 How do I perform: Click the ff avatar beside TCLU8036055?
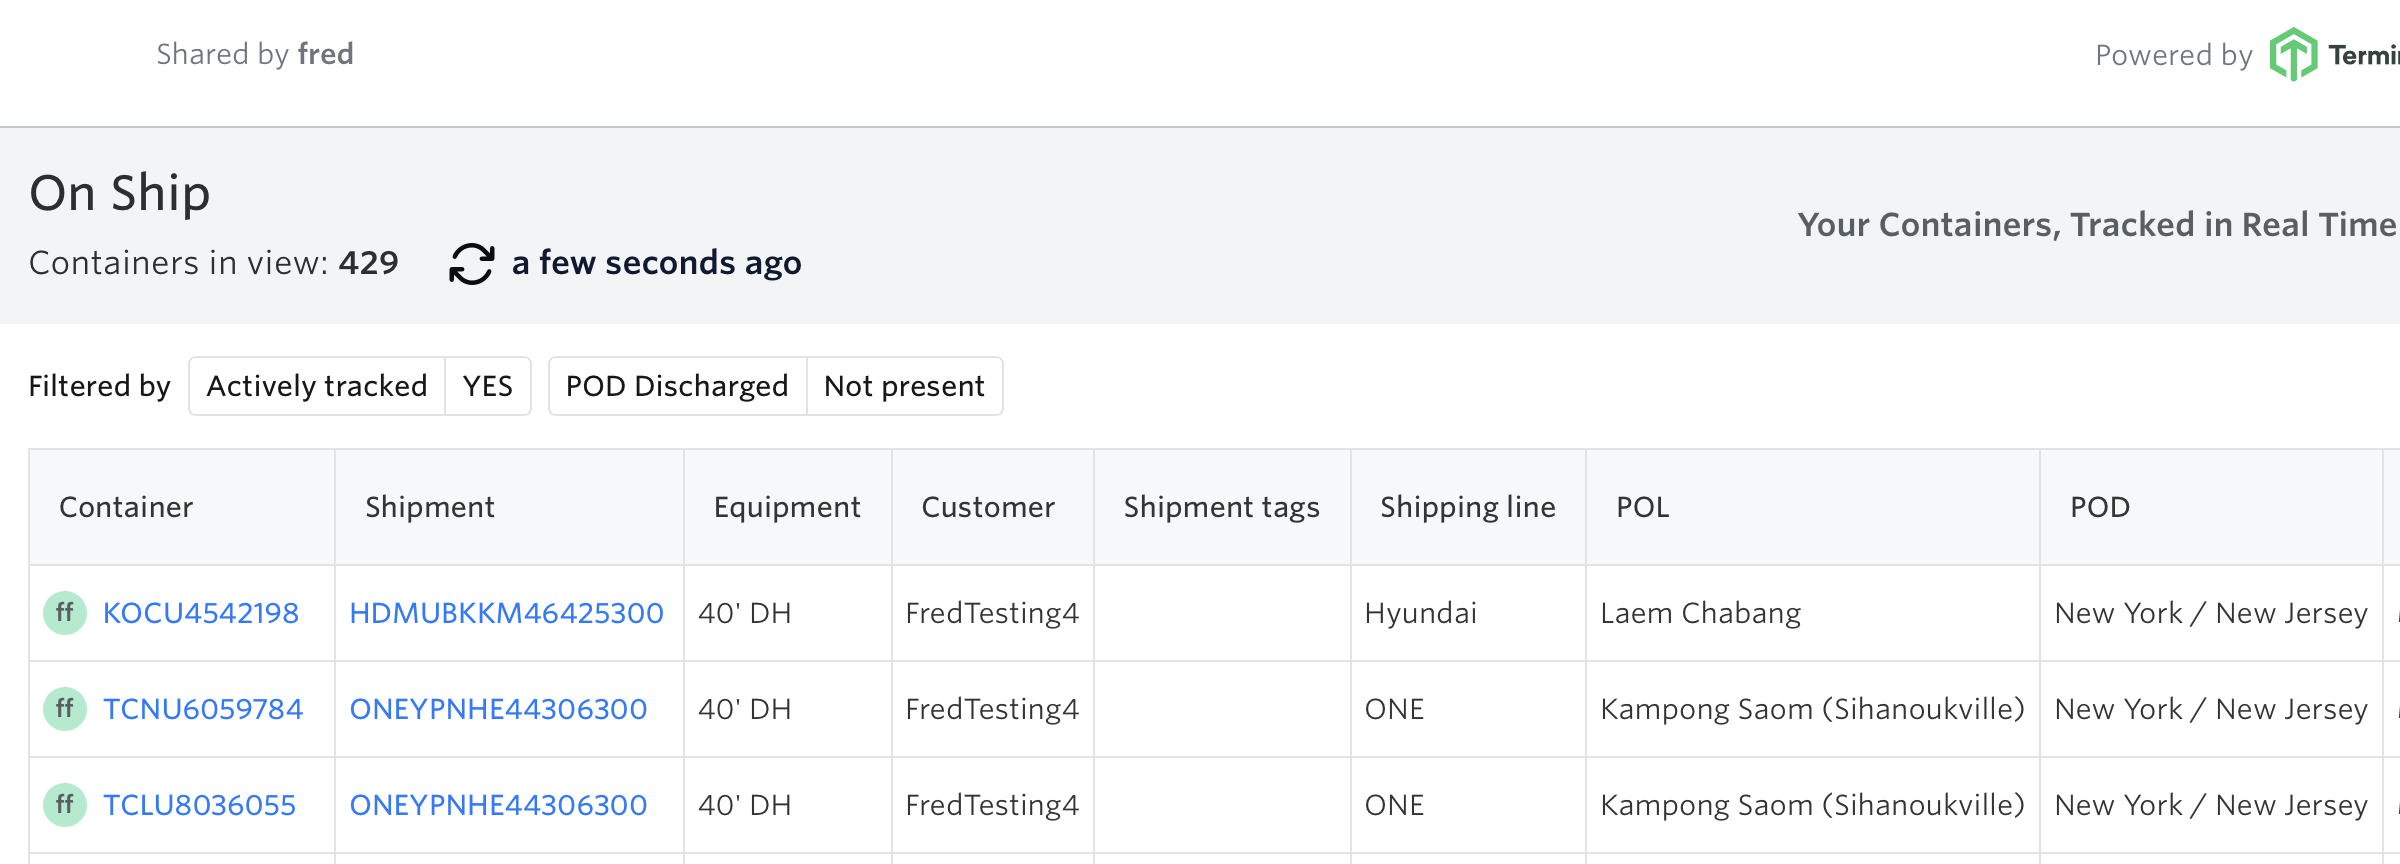click(x=65, y=805)
